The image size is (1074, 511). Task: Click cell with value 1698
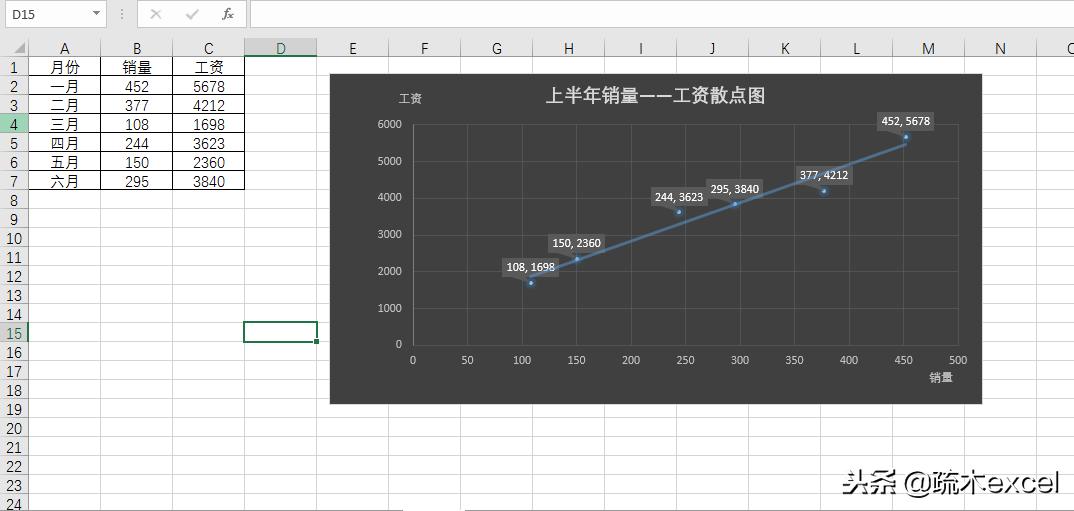209,124
